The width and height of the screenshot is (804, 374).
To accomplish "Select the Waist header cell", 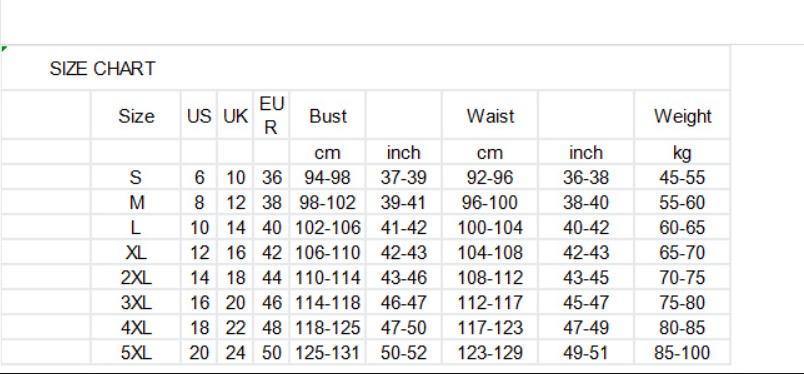I will [490, 115].
